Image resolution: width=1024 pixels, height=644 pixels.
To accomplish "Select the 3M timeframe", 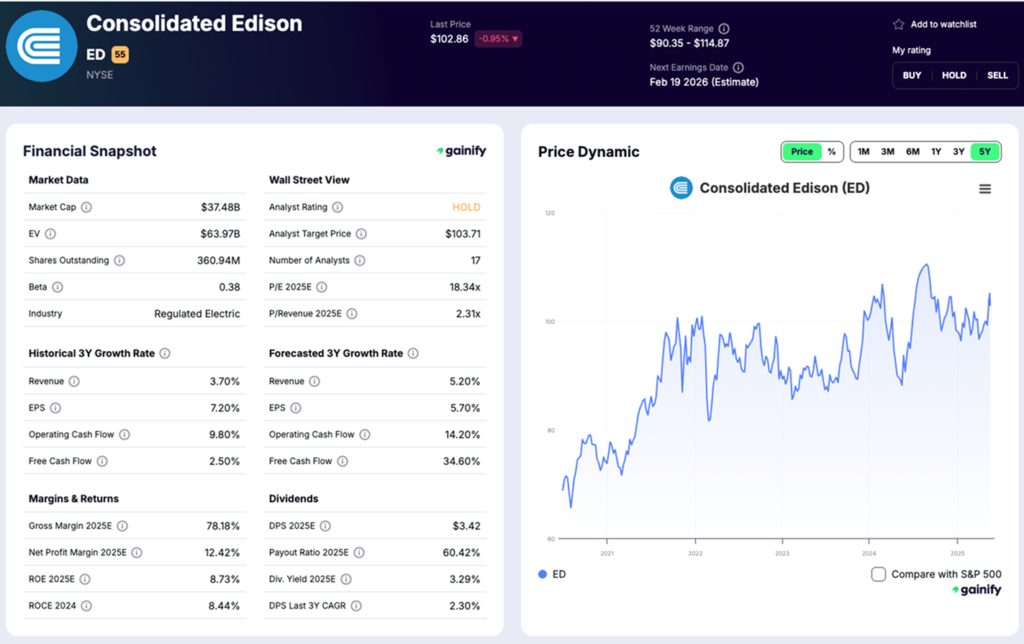I will 887,151.
